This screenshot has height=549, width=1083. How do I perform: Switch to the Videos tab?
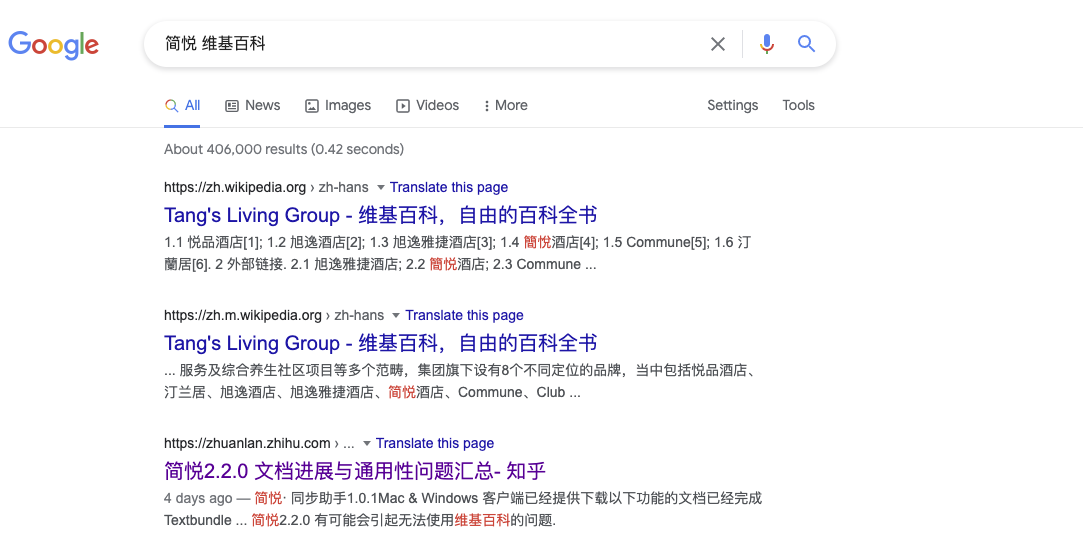pos(427,106)
